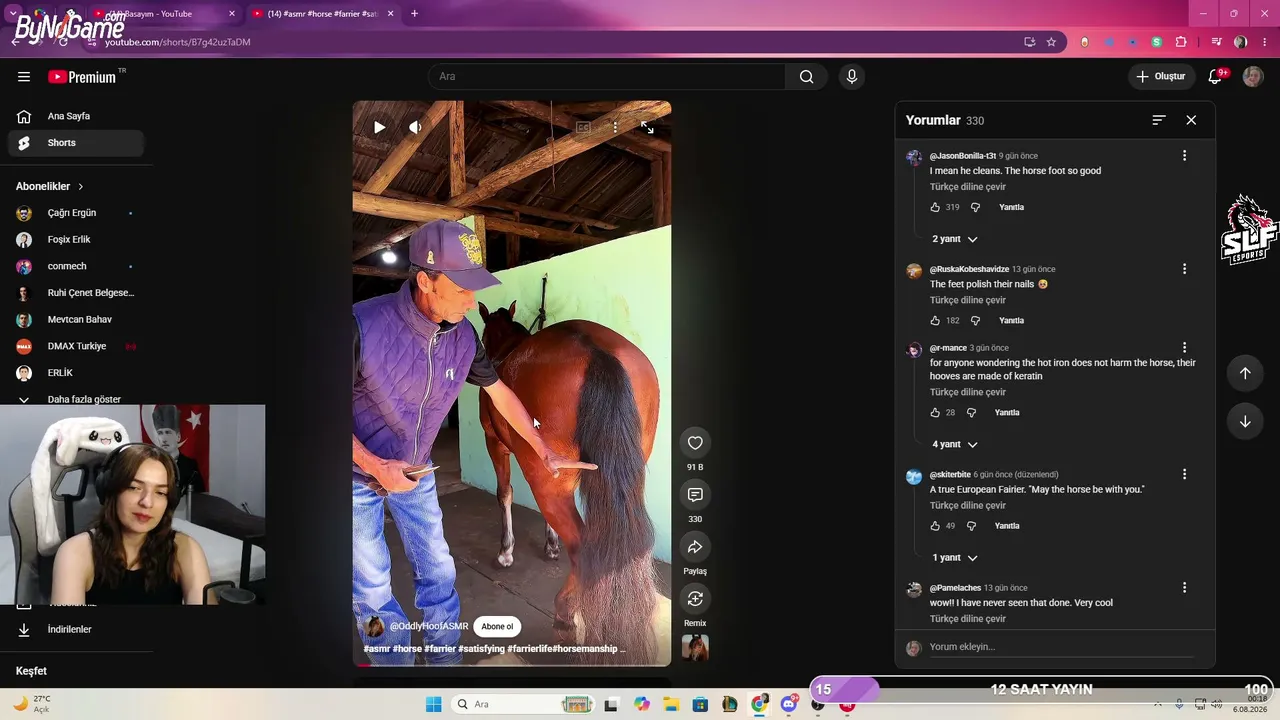This screenshot has width=1280, height=720.
Task: Sort comments using the sort icon
Action: coord(1159,120)
